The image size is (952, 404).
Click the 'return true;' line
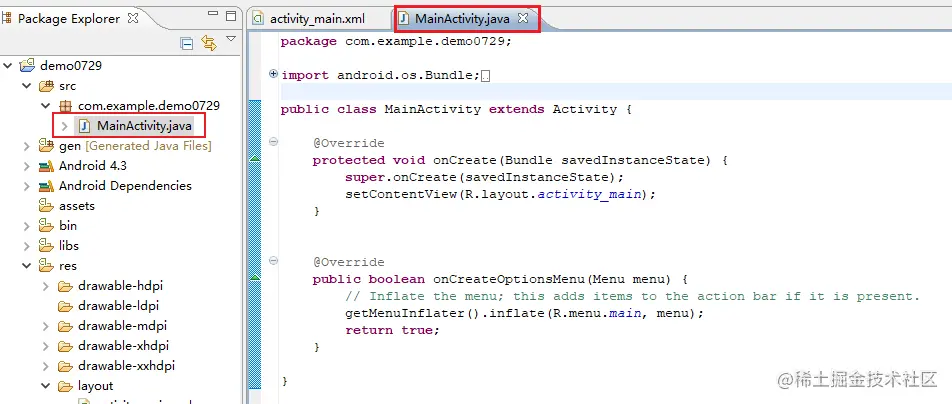(x=392, y=330)
